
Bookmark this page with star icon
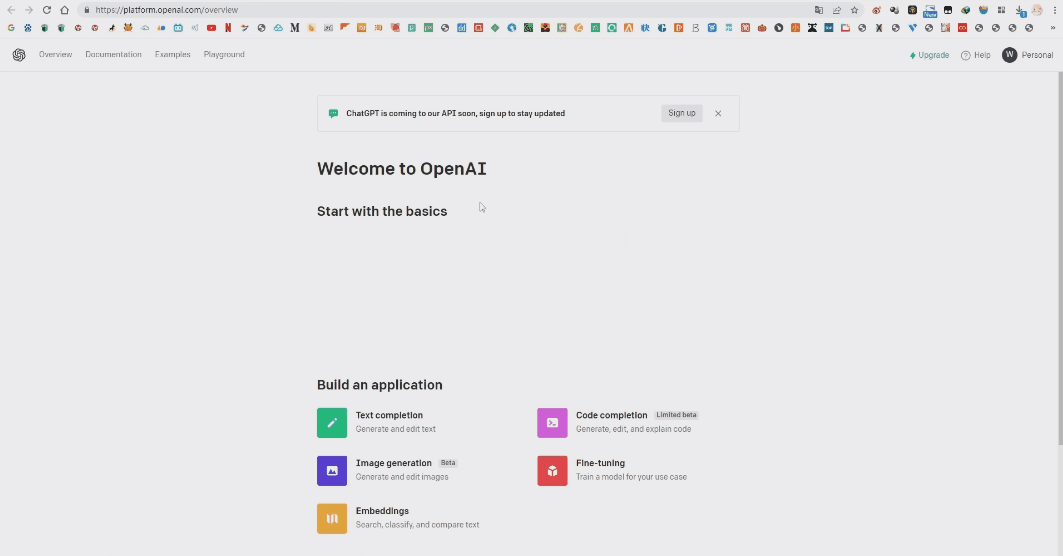854,10
